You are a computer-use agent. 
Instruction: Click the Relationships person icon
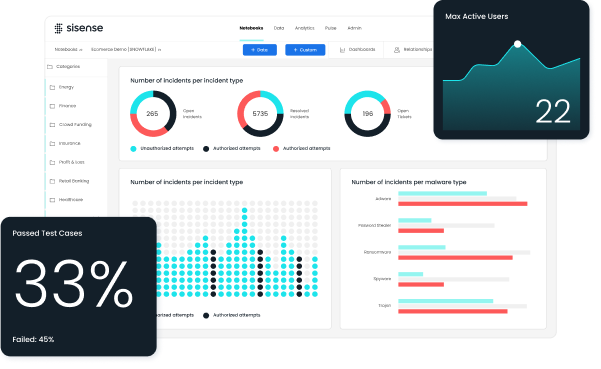point(397,50)
